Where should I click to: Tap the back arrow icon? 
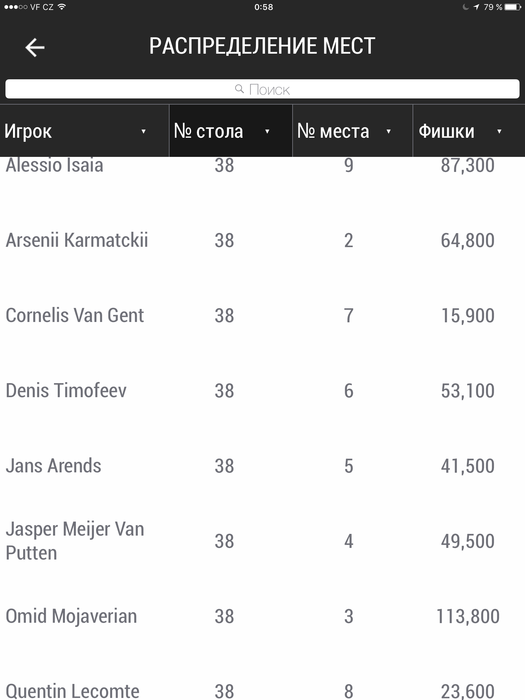(35, 47)
